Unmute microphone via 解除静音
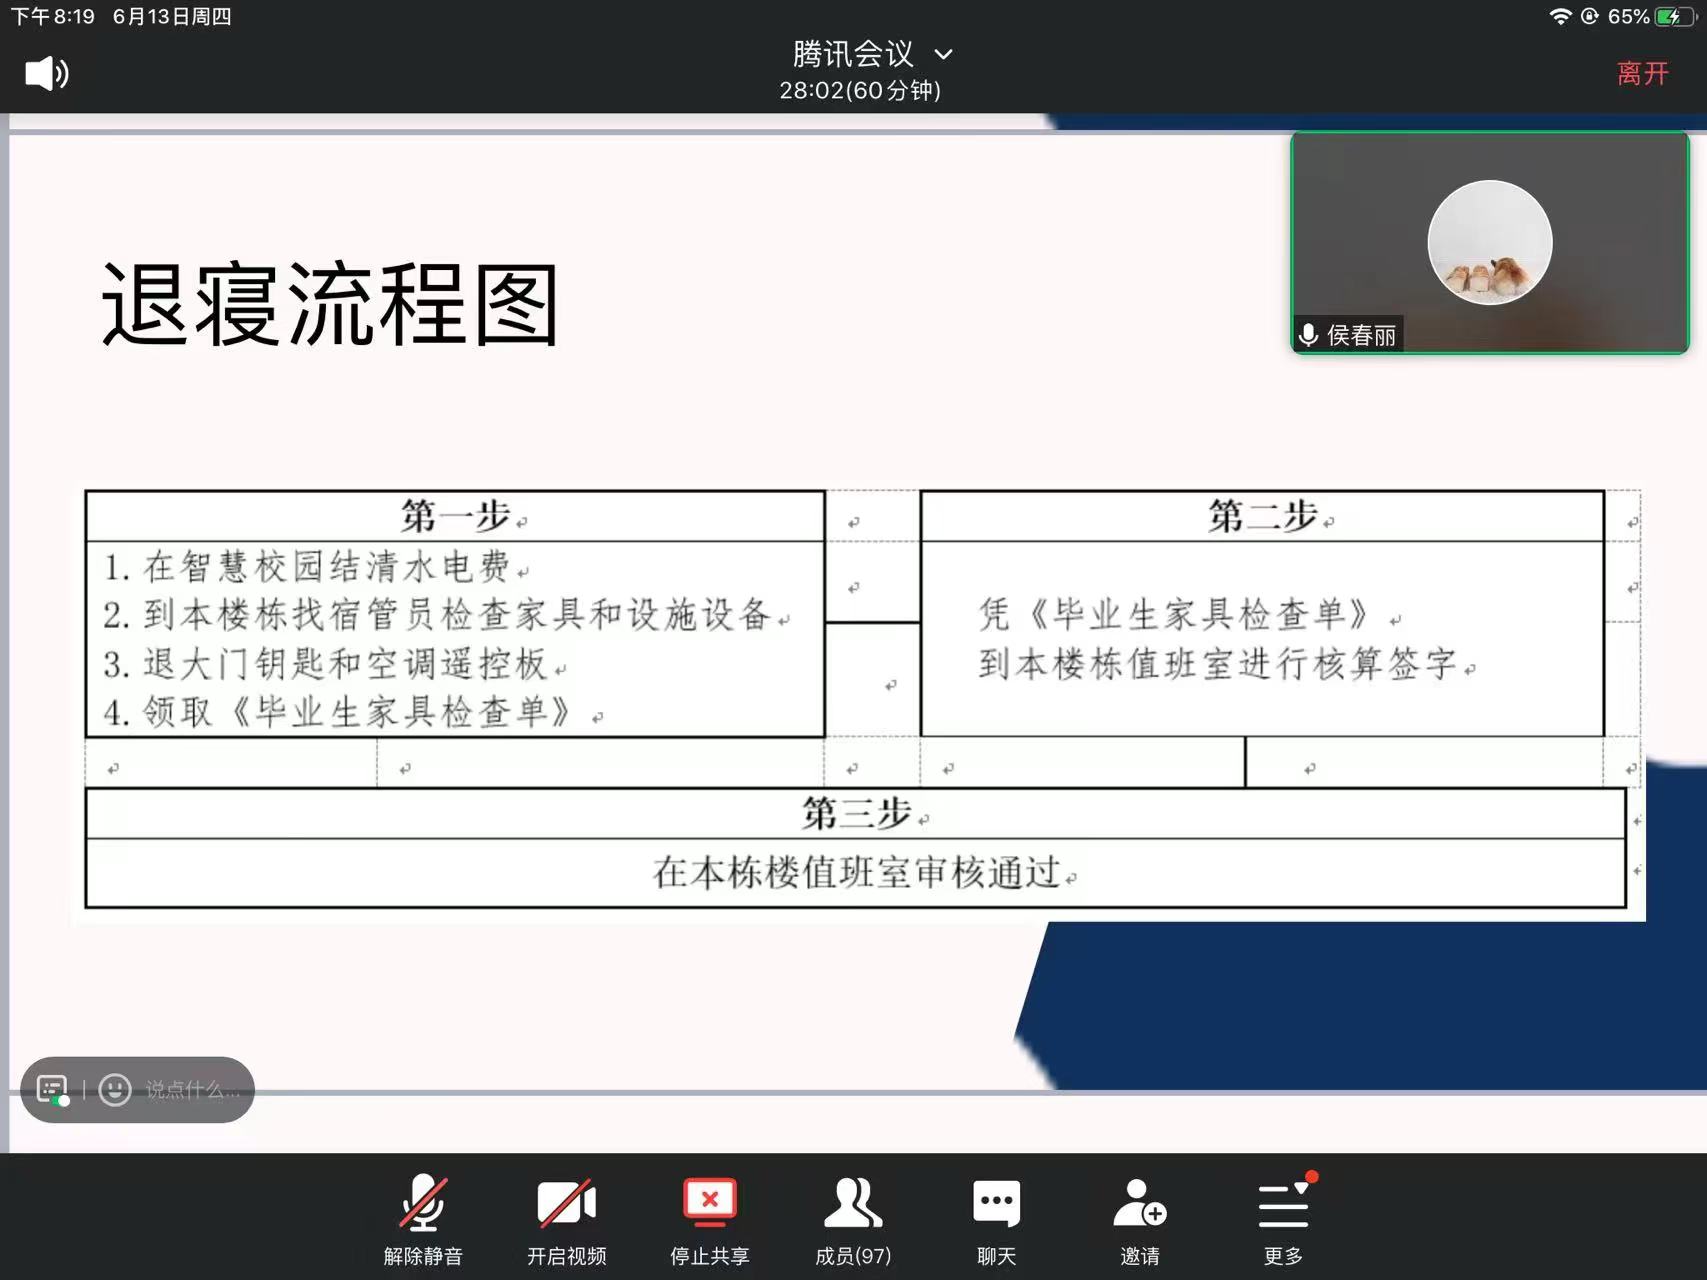The image size is (1707, 1280). [423, 1219]
